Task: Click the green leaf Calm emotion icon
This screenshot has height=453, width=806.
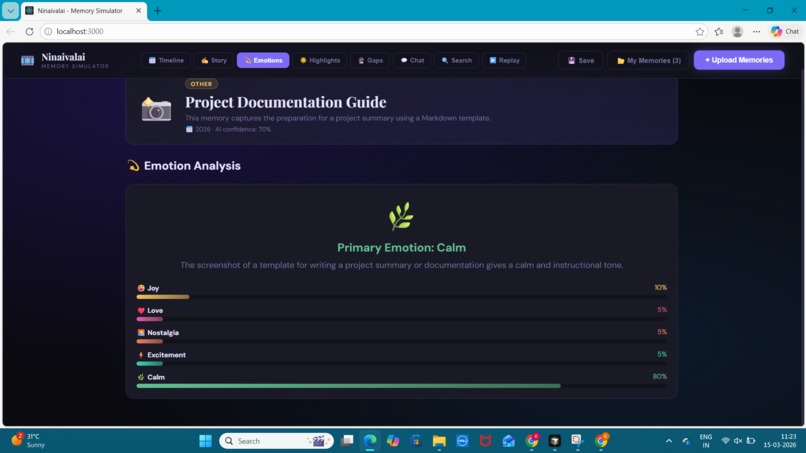Action: click(x=401, y=216)
